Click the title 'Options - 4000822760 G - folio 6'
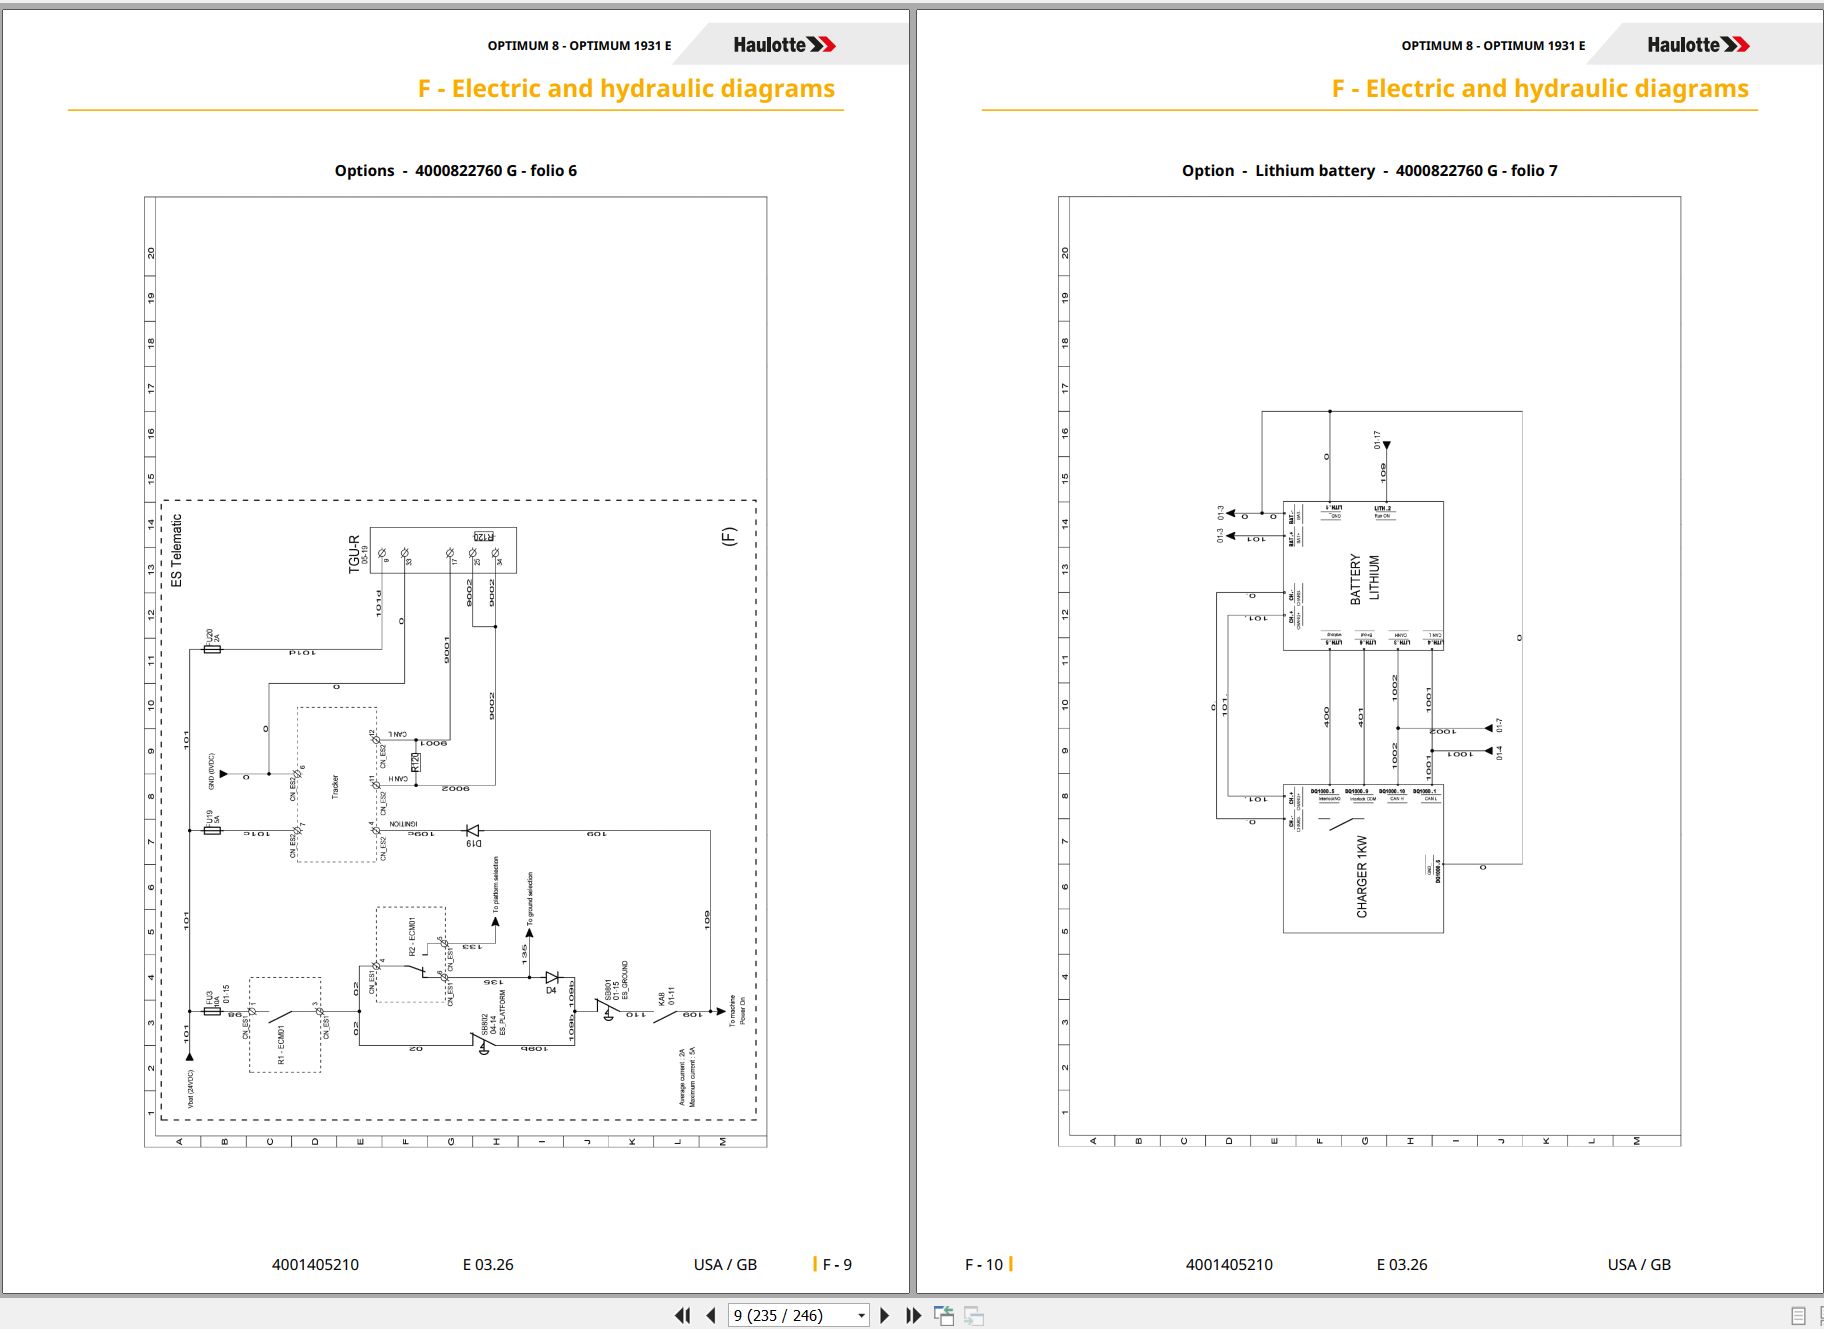Image resolution: width=1824 pixels, height=1329 pixels. (456, 171)
